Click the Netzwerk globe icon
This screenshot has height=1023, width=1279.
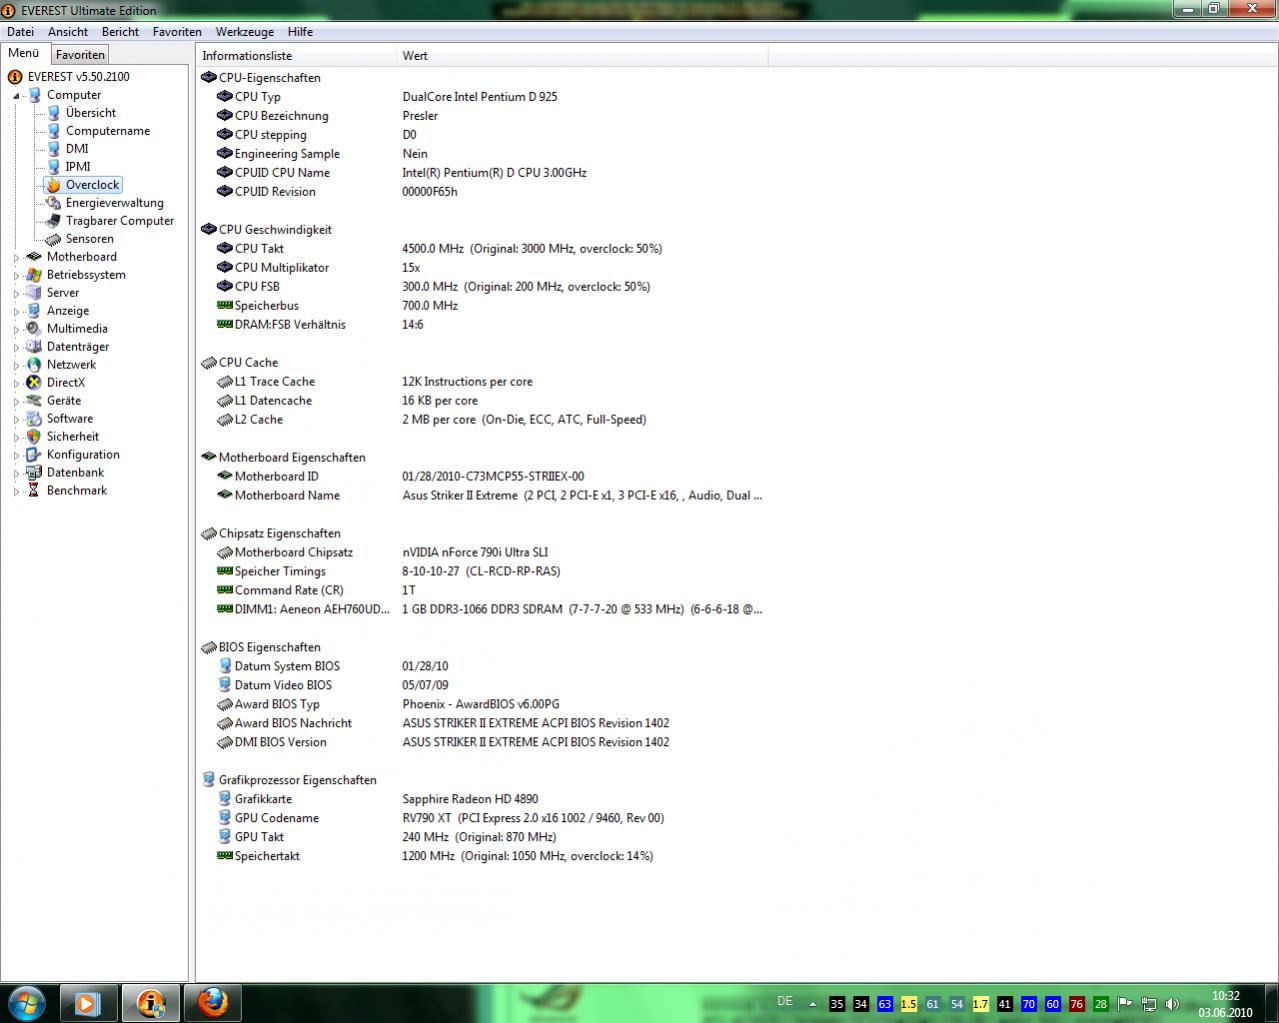coord(34,365)
